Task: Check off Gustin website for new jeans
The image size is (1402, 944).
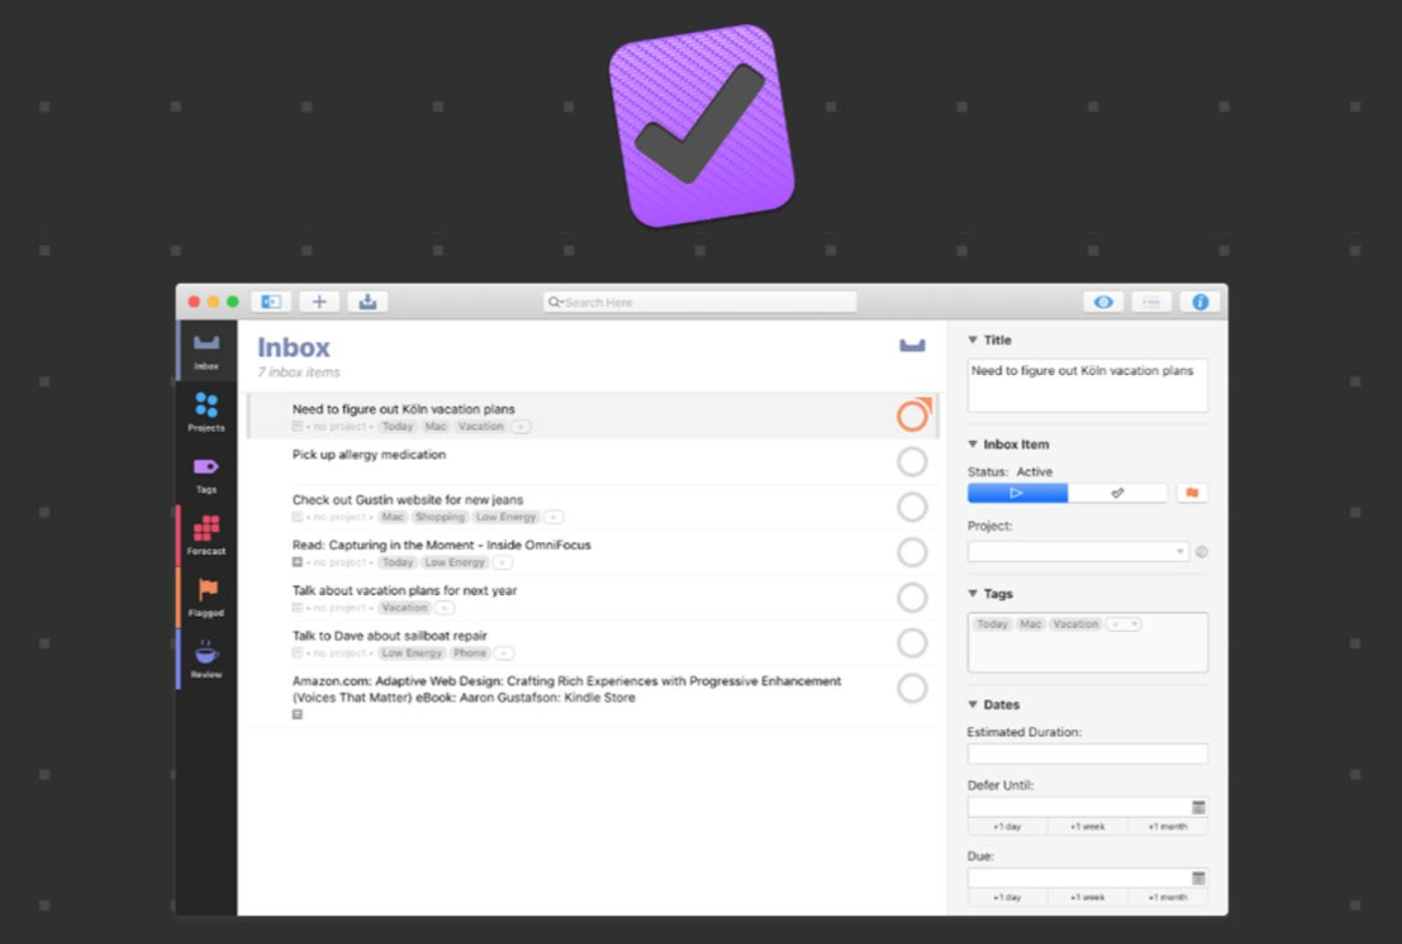Action: [x=912, y=507]
